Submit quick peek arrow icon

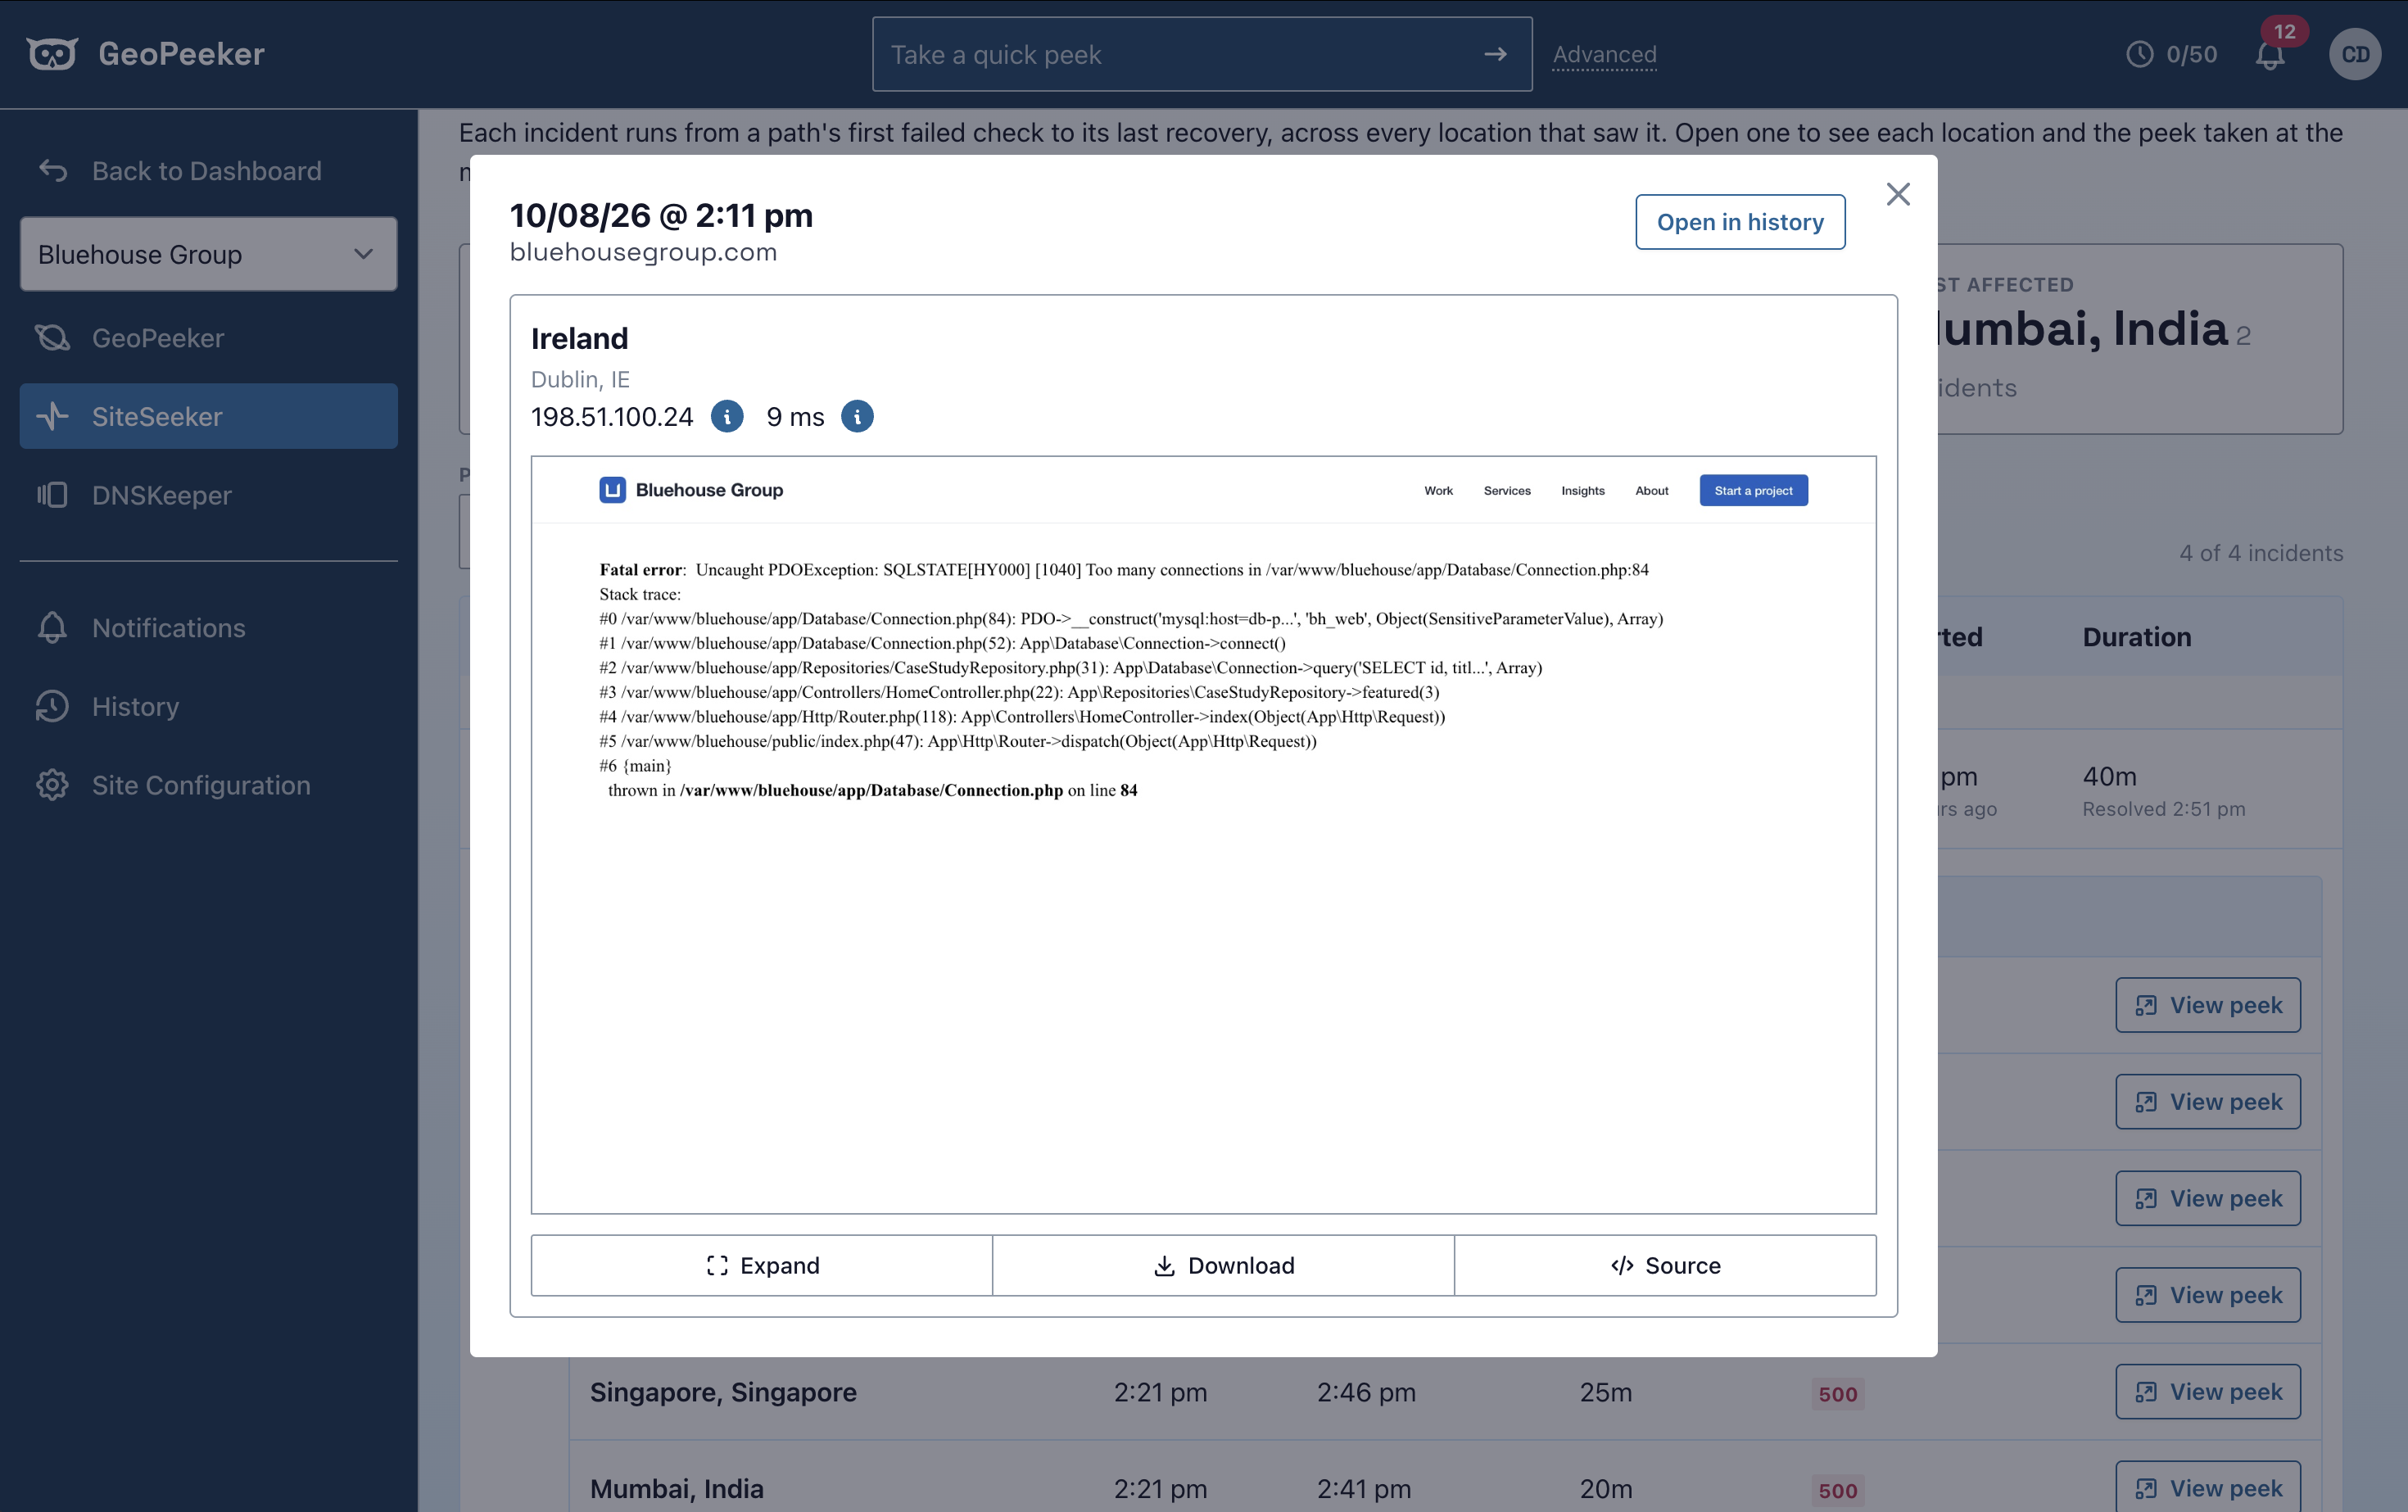pos(1495,54)
